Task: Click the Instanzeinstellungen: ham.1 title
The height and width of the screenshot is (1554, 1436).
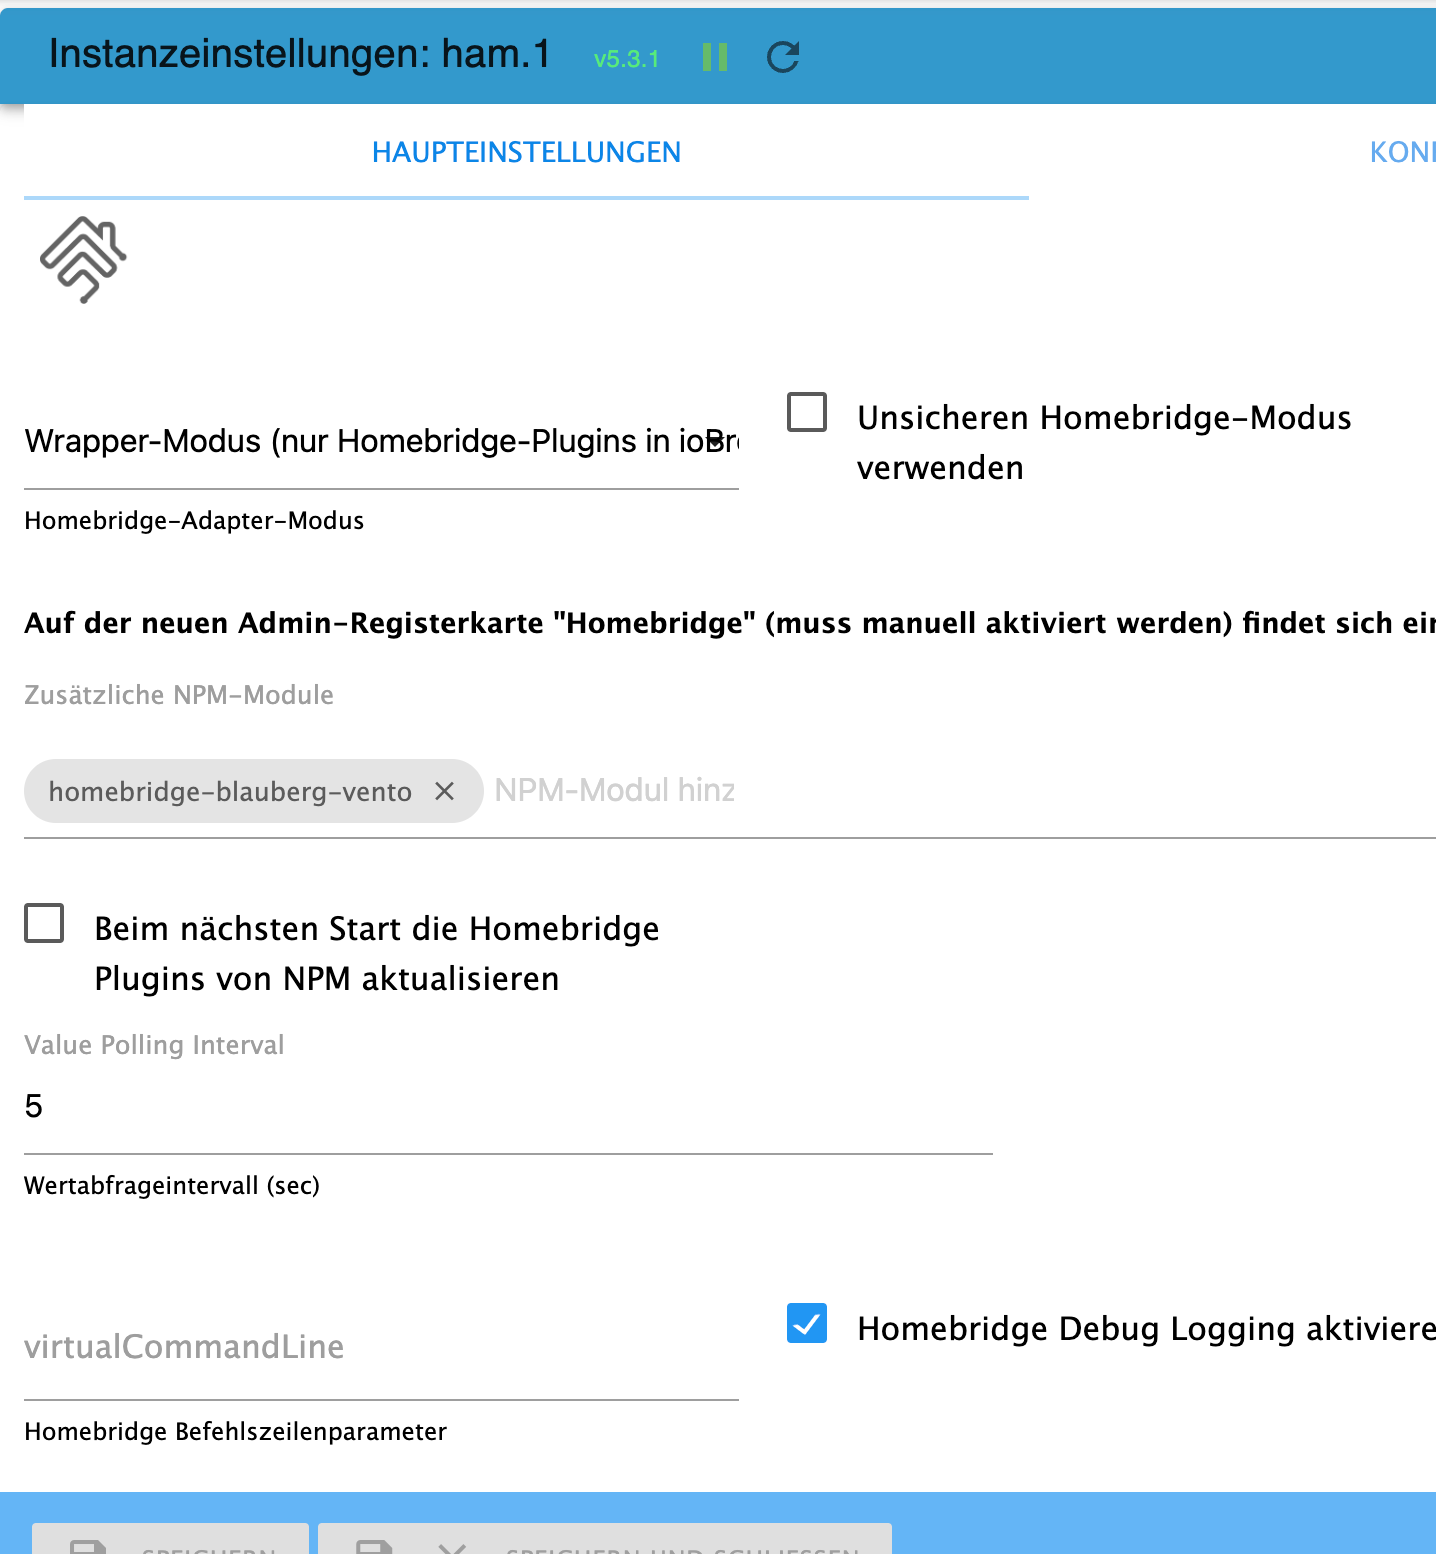Action: [x=299, y=54]
